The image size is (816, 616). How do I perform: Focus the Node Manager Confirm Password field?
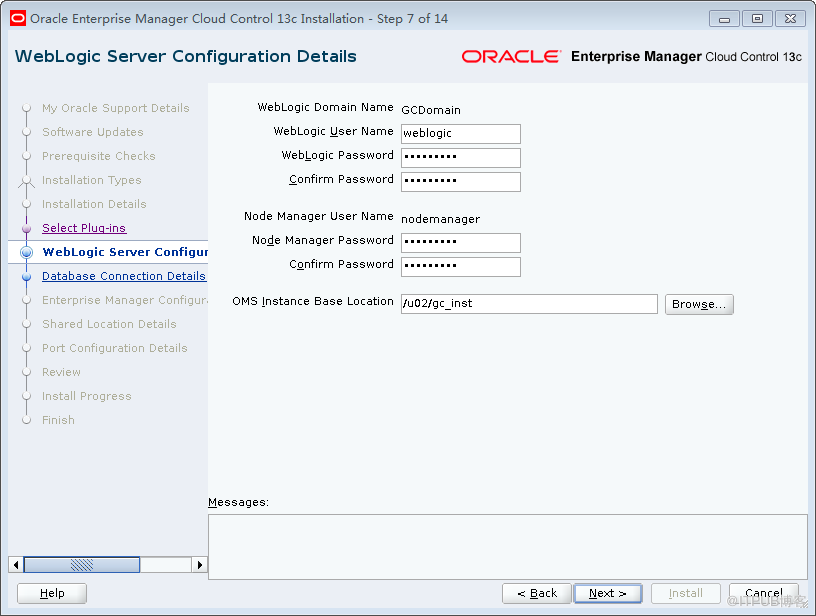coord(461,266)
